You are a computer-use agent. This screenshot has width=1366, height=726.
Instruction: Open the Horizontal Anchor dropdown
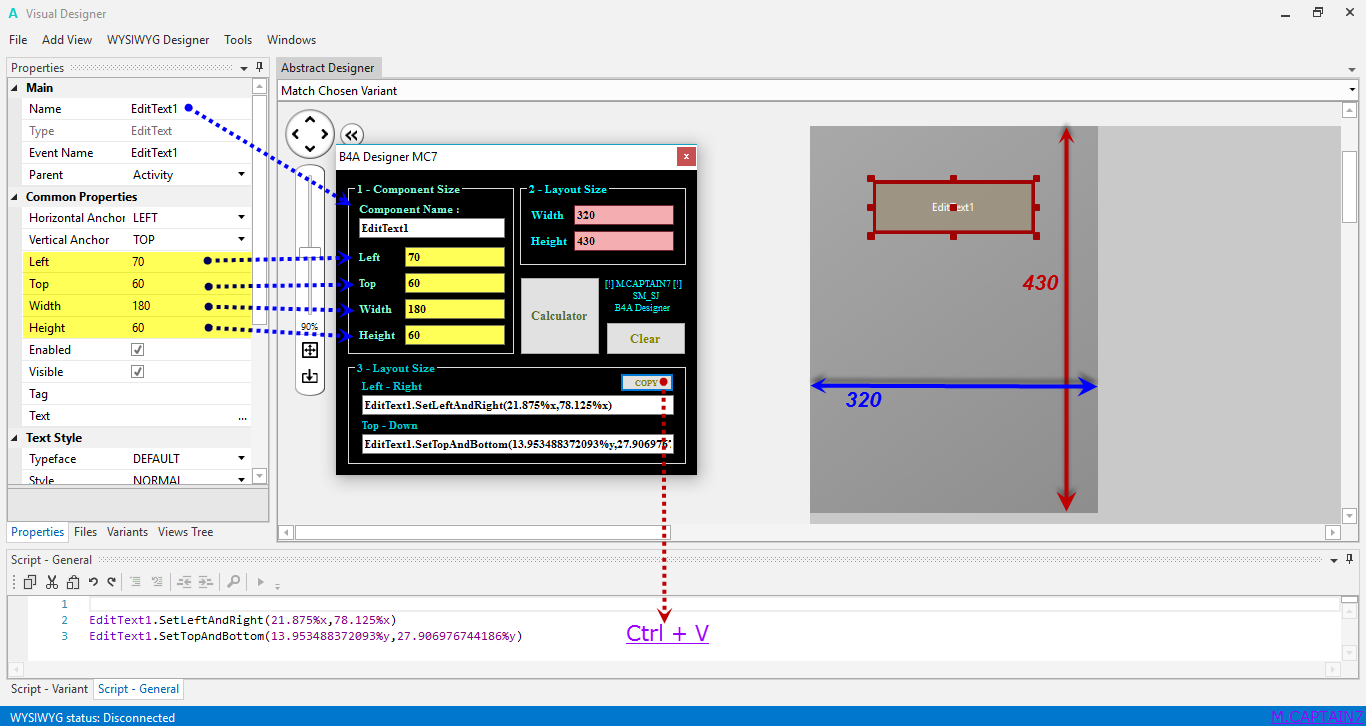coord(241,218)
